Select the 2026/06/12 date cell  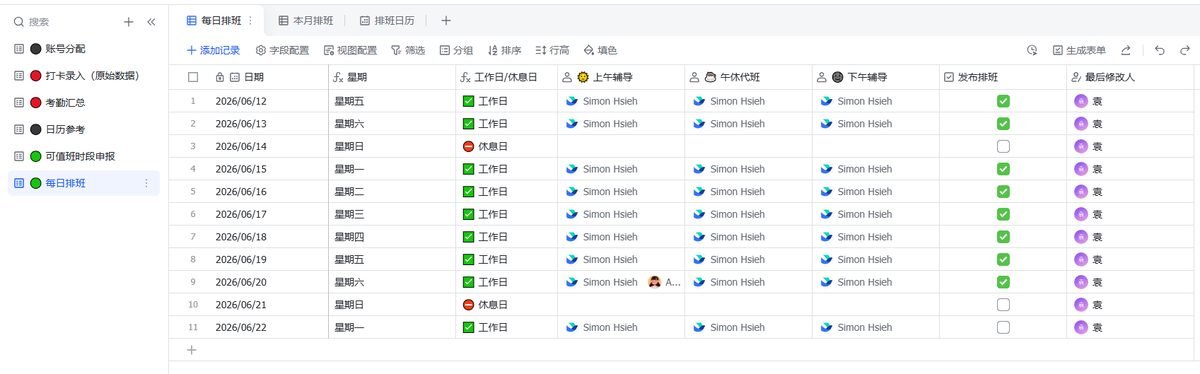click(268, 101)
